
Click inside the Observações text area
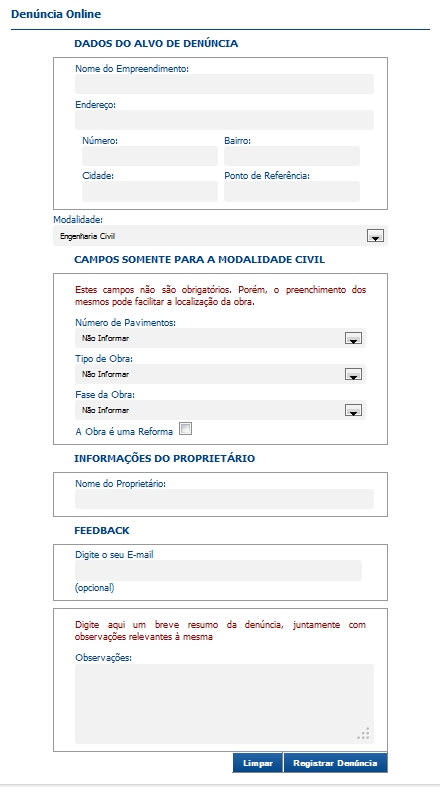click(224, 704)
